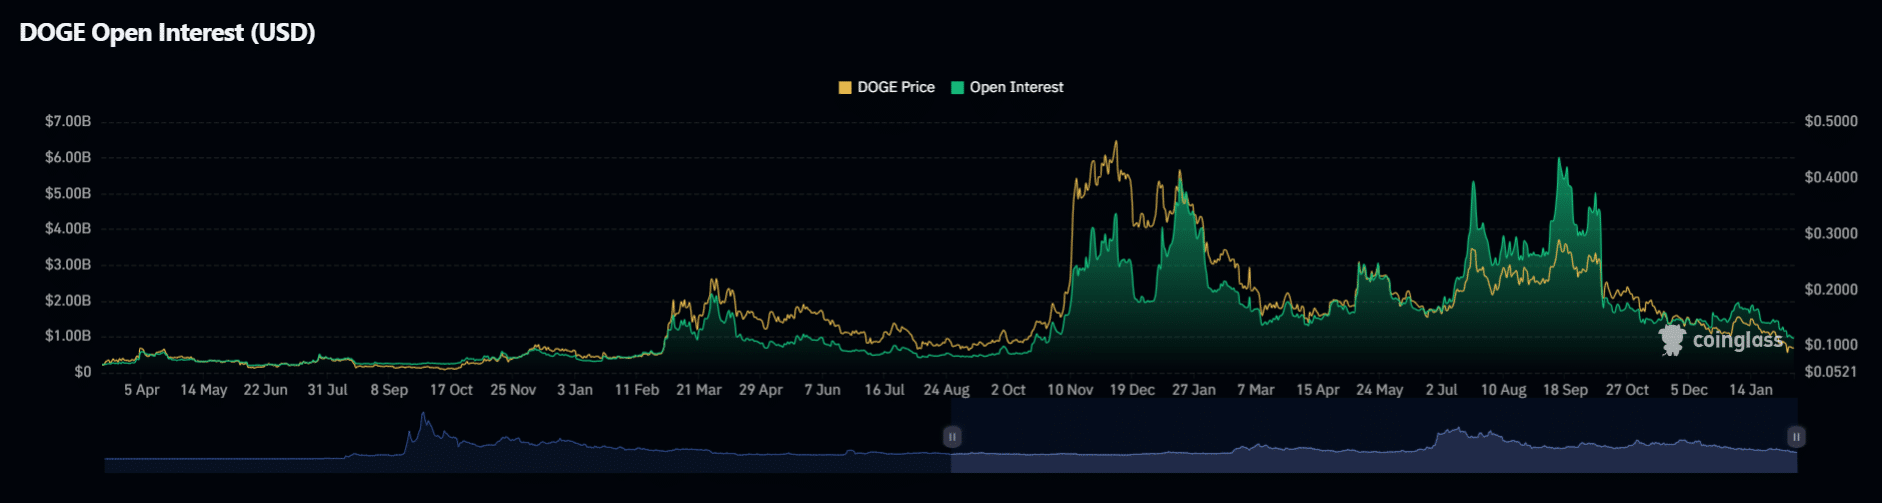The width and height of the screenshot is (1882, 503).
Task: Click the $0.1000 price axis label
Action: [1831, 344]
